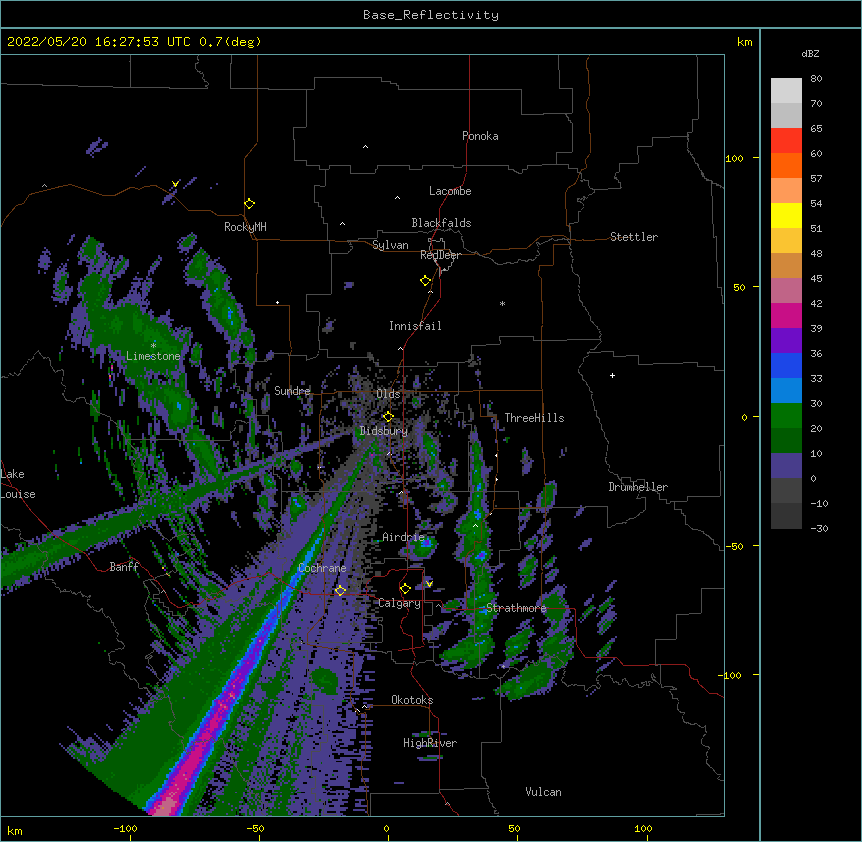Click the Sundre city label

pyautogui.click(x=292, y=391)
